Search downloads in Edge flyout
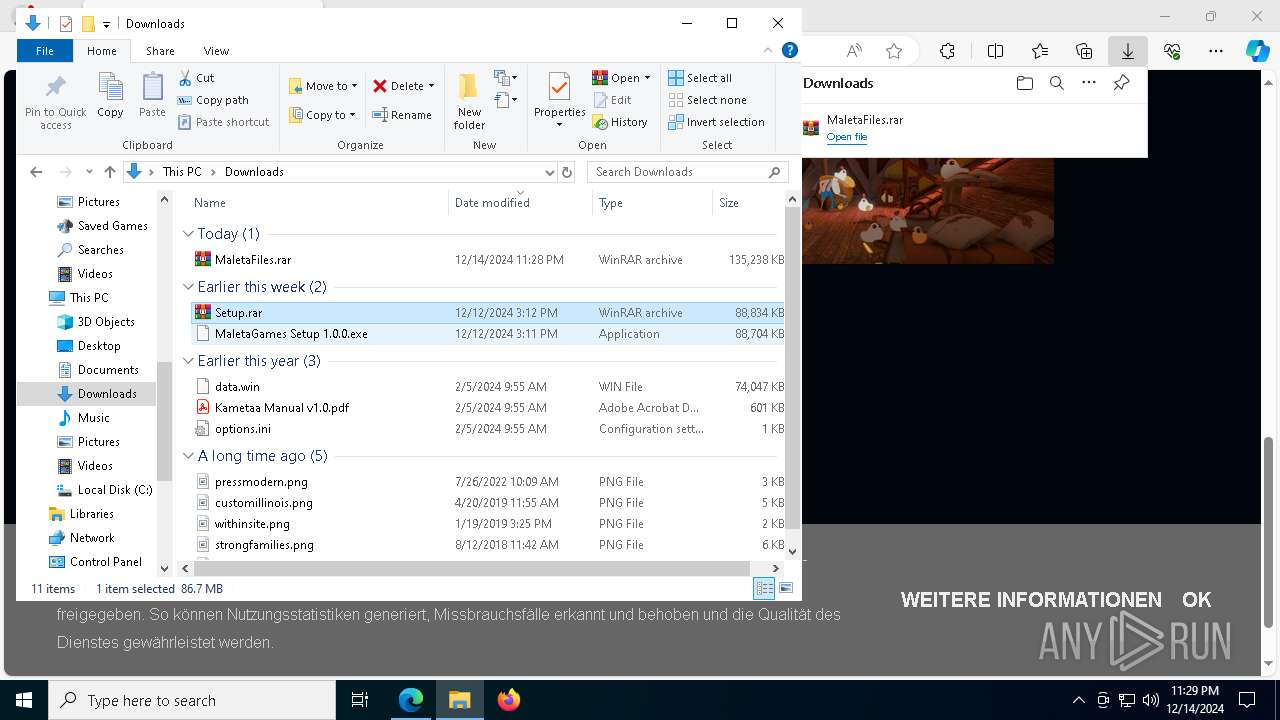Image resolution: width=1280 pixels, height=720 pixels. (1057, 83)
